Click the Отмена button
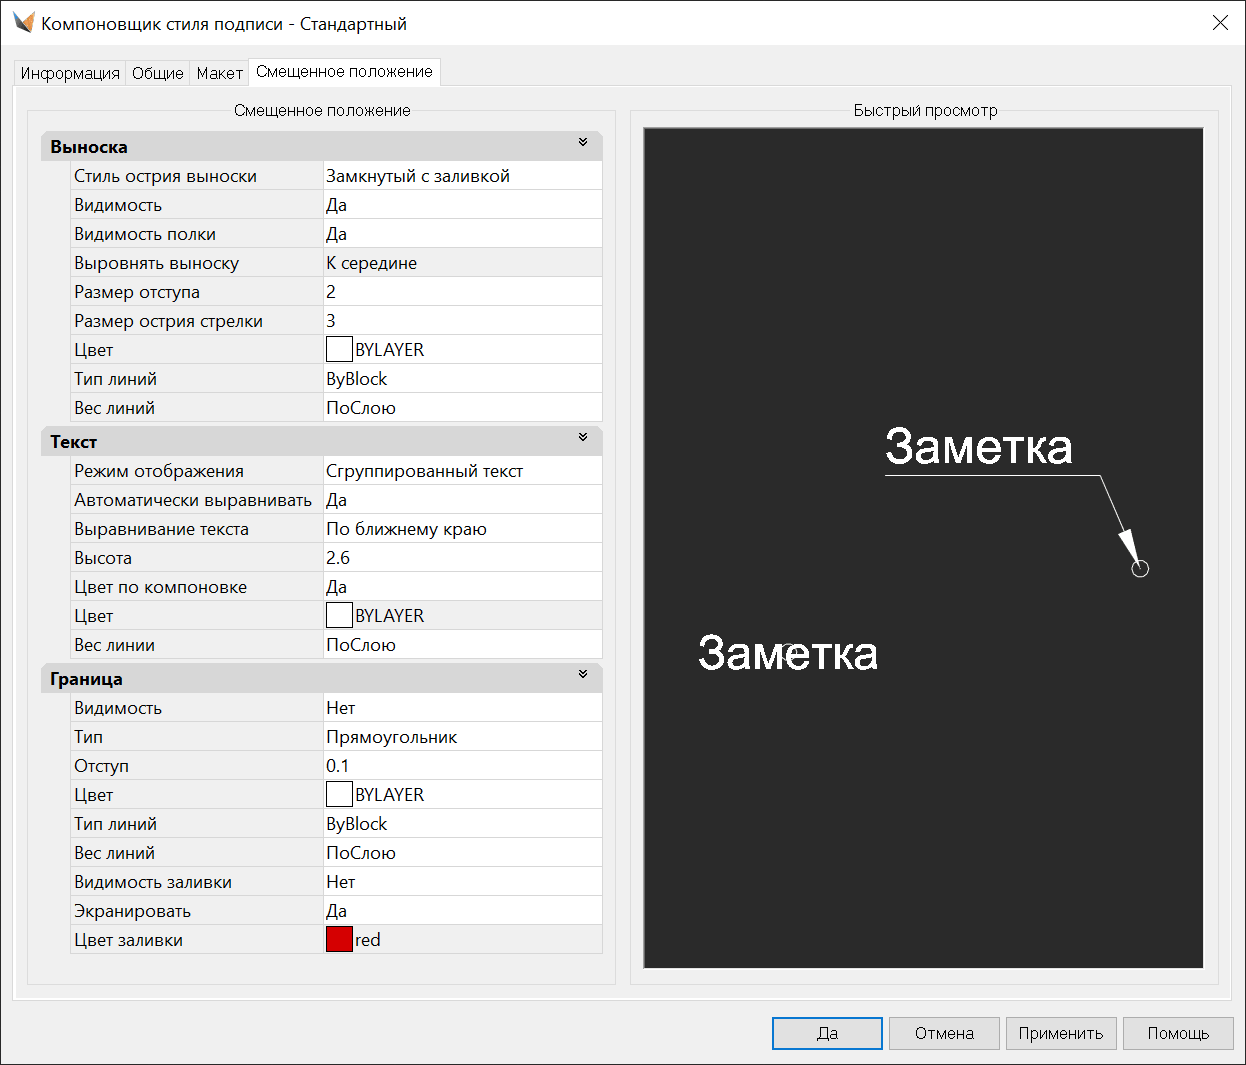Viewport: 1246px width, 1065px height. [944, 1033]
